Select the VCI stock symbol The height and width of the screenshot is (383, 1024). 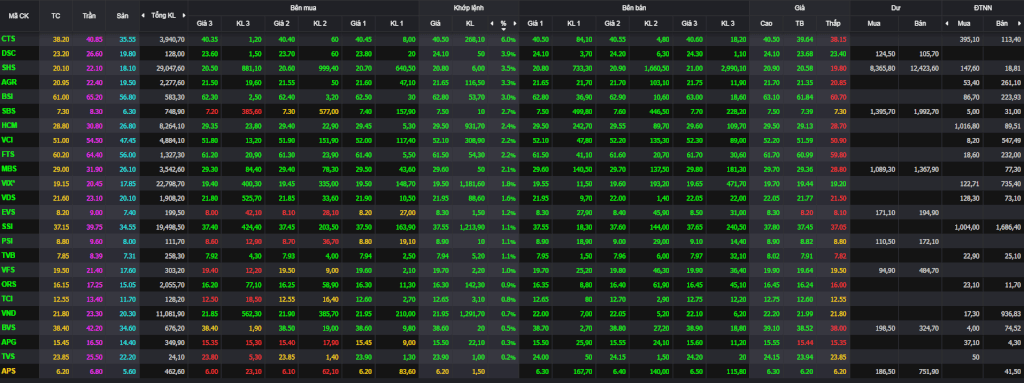8,139
